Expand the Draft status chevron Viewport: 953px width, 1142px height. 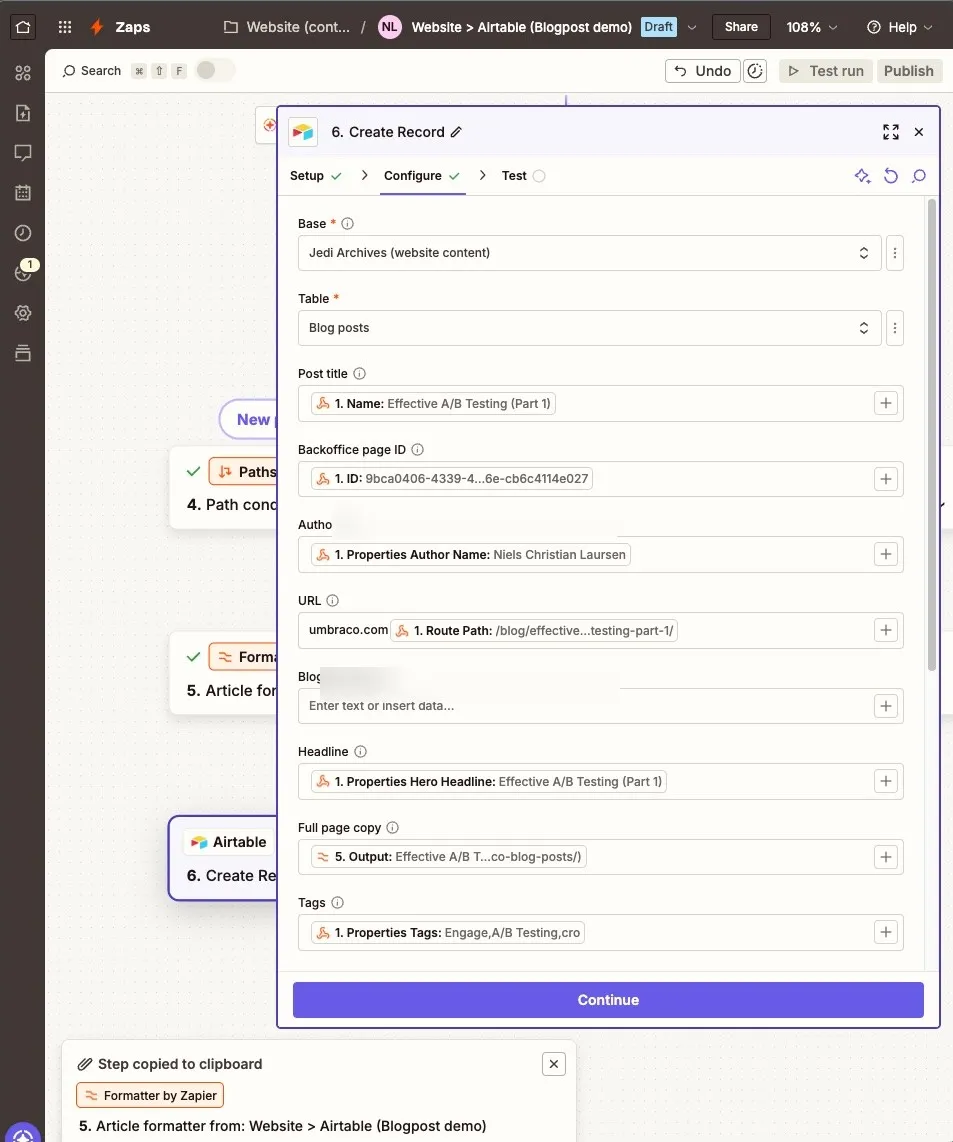click(693, 27)
